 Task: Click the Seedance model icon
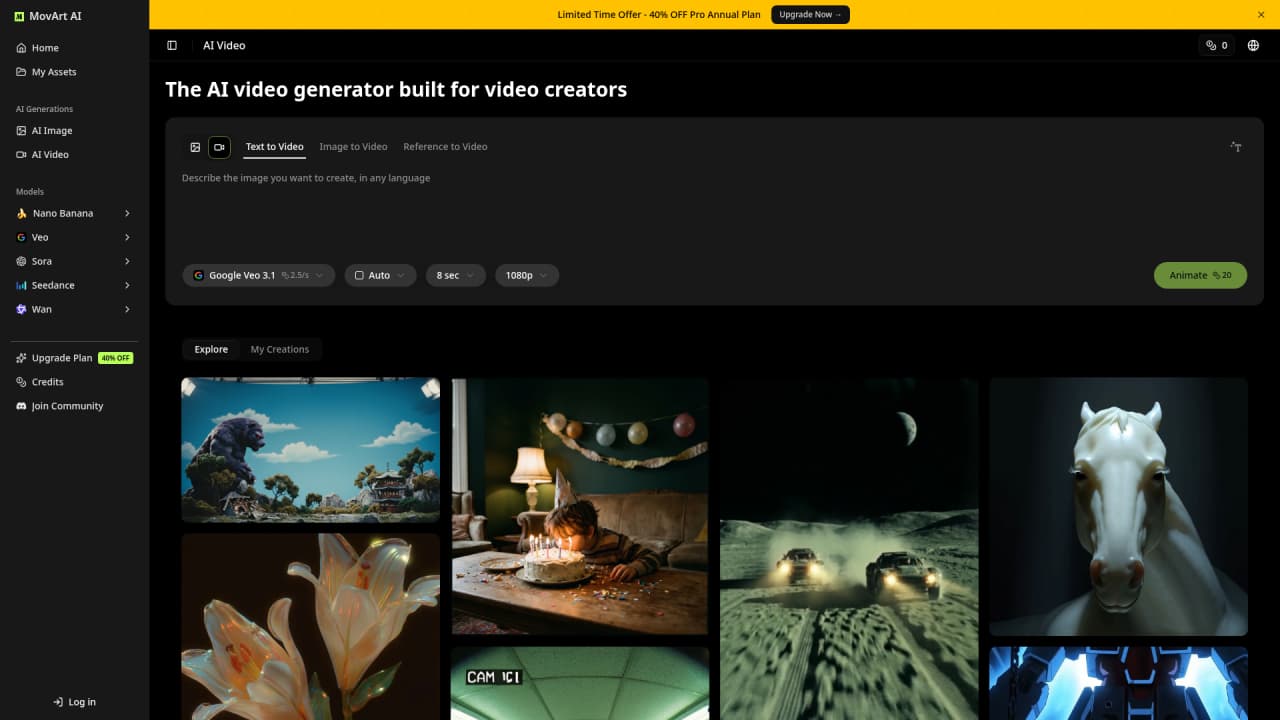21,285
